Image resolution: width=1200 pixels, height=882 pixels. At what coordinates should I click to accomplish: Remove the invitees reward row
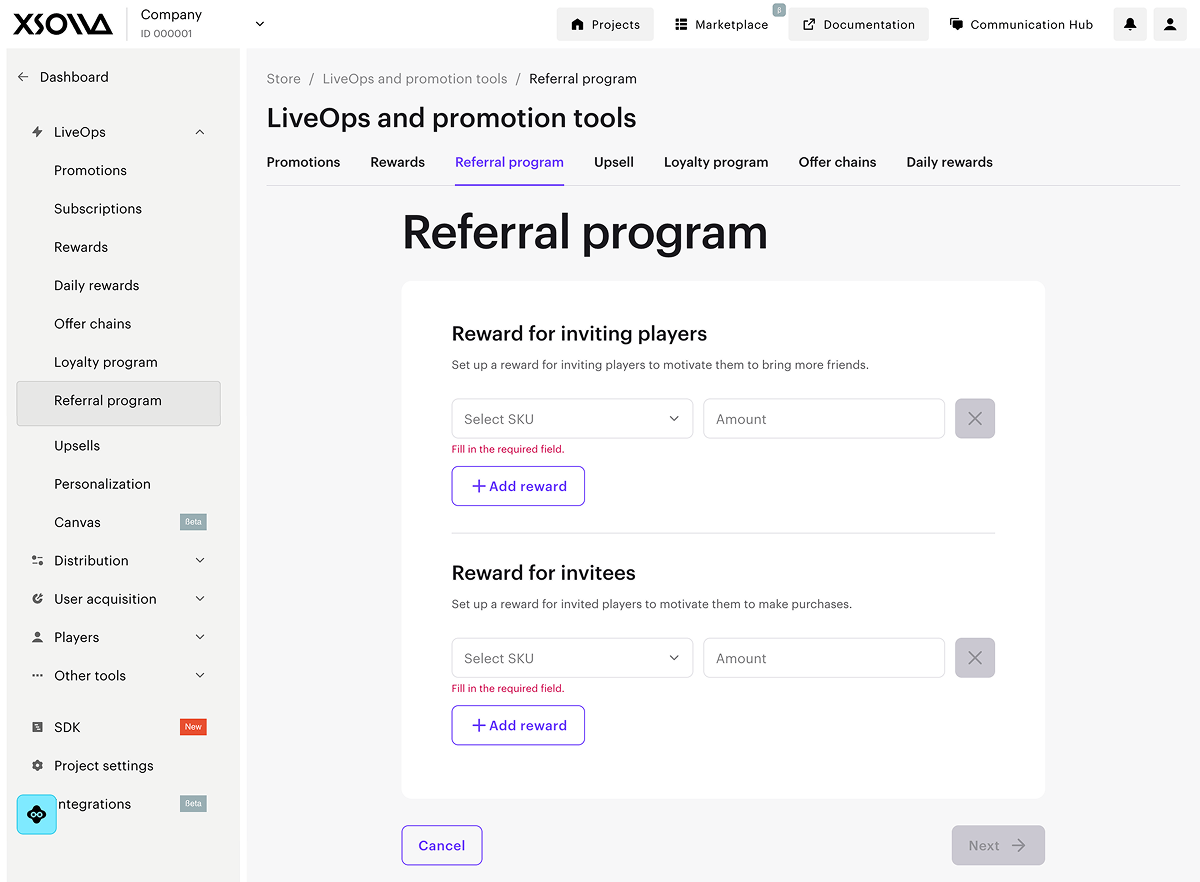tap(975, 658)
